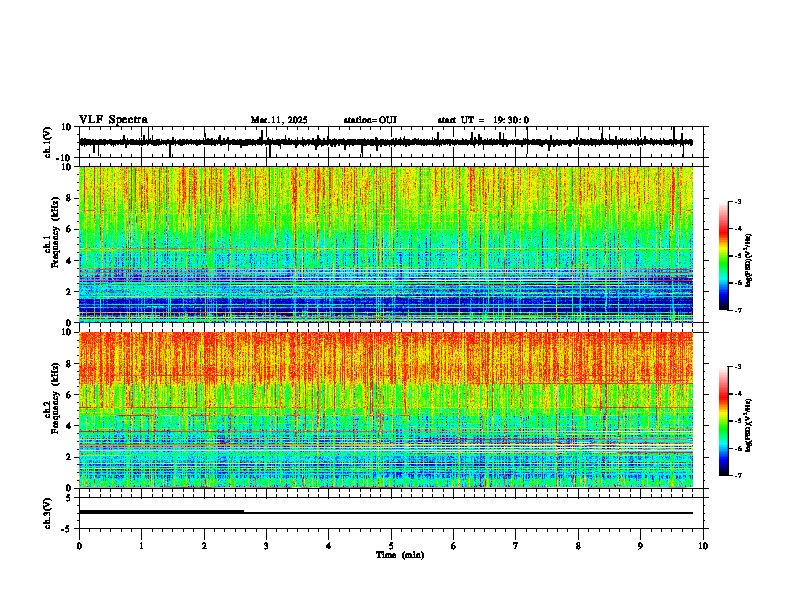Click the "2" kHz tick on ch.2 spectrogram
792x612 pixels.
(x=69, y=457)
